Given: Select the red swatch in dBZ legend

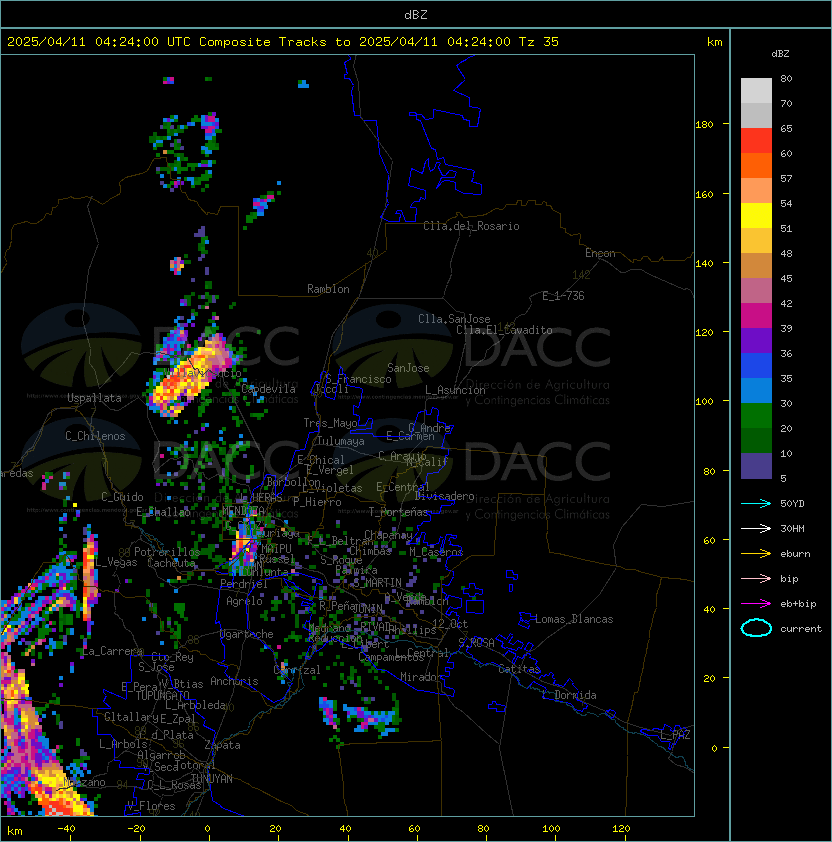Looking at the screenshot, I should [x=756, y=141].
